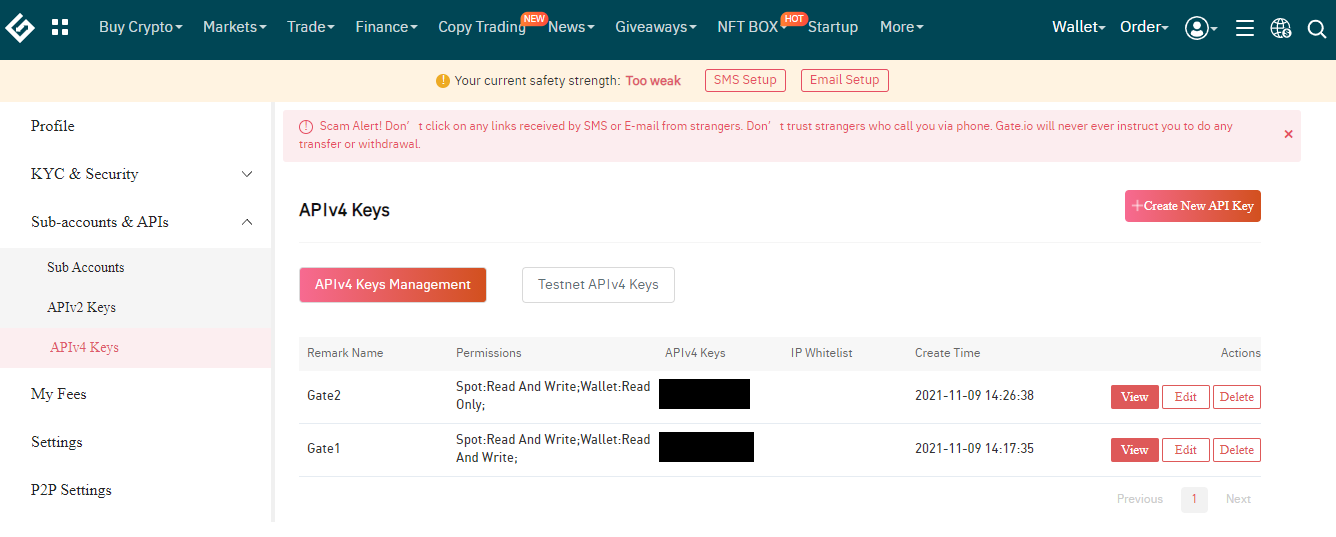The image size is (1336, 537).
Task: Click the Email Setup button
Action: 845,80
